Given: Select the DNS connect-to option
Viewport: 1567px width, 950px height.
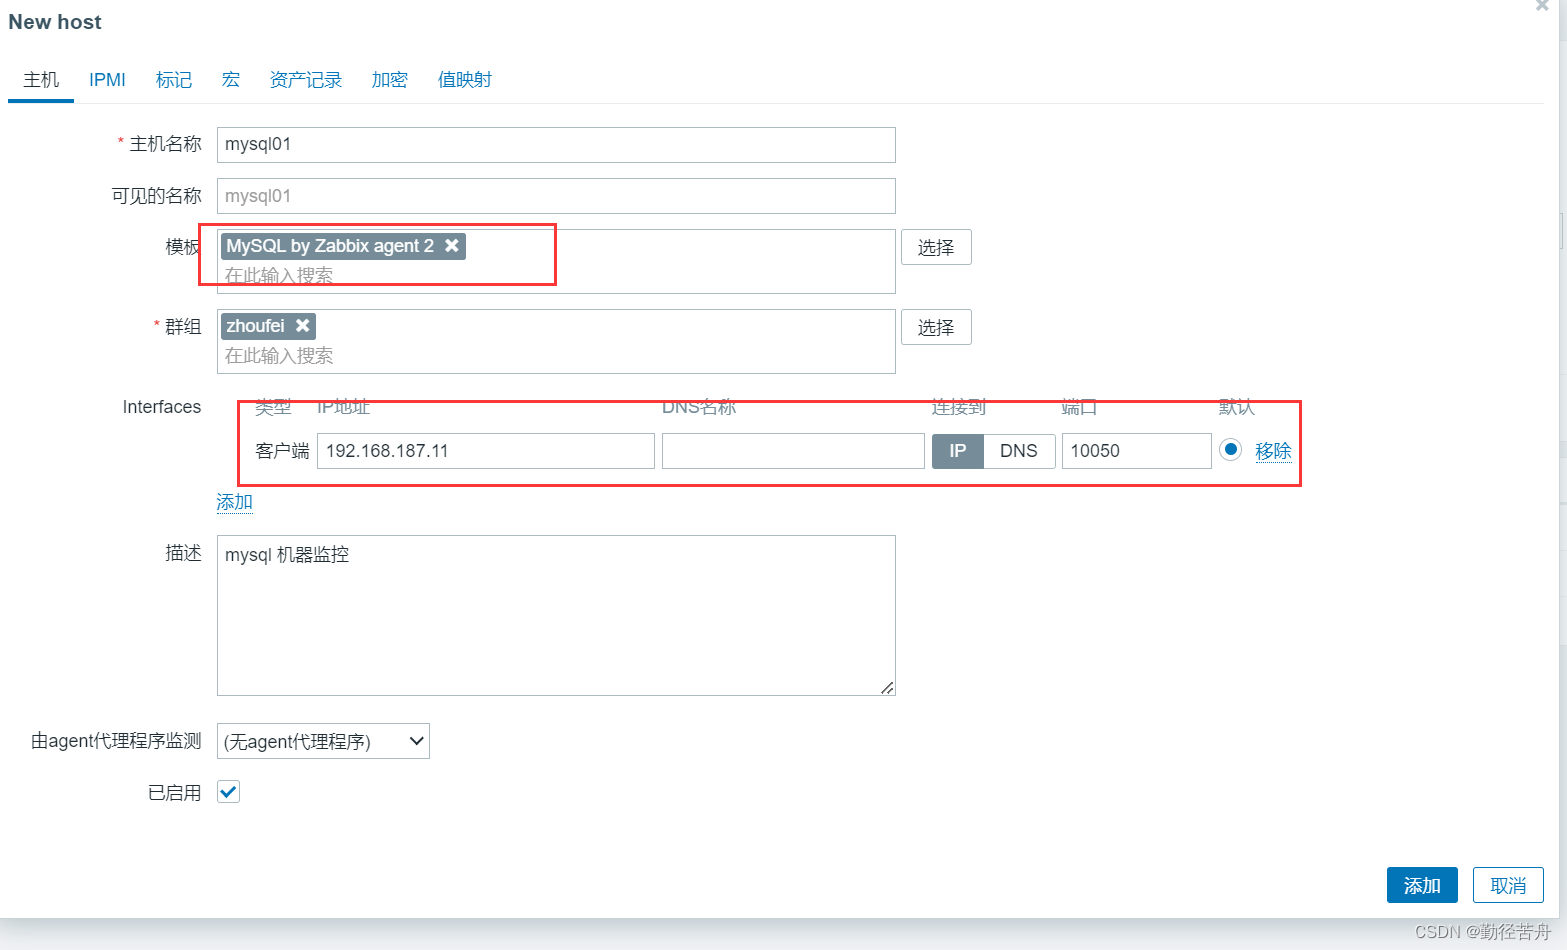Looking at the screenshot, I should (x=1019, y=451).
